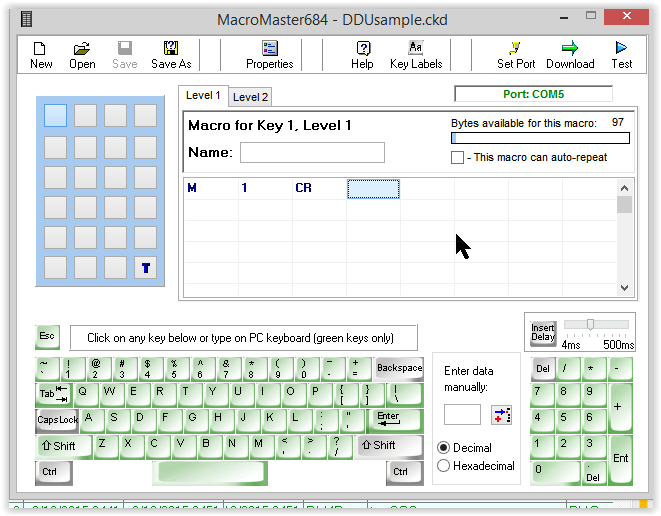
Task: Select the 1 cell in macro grid
Action: click(265, 188)
